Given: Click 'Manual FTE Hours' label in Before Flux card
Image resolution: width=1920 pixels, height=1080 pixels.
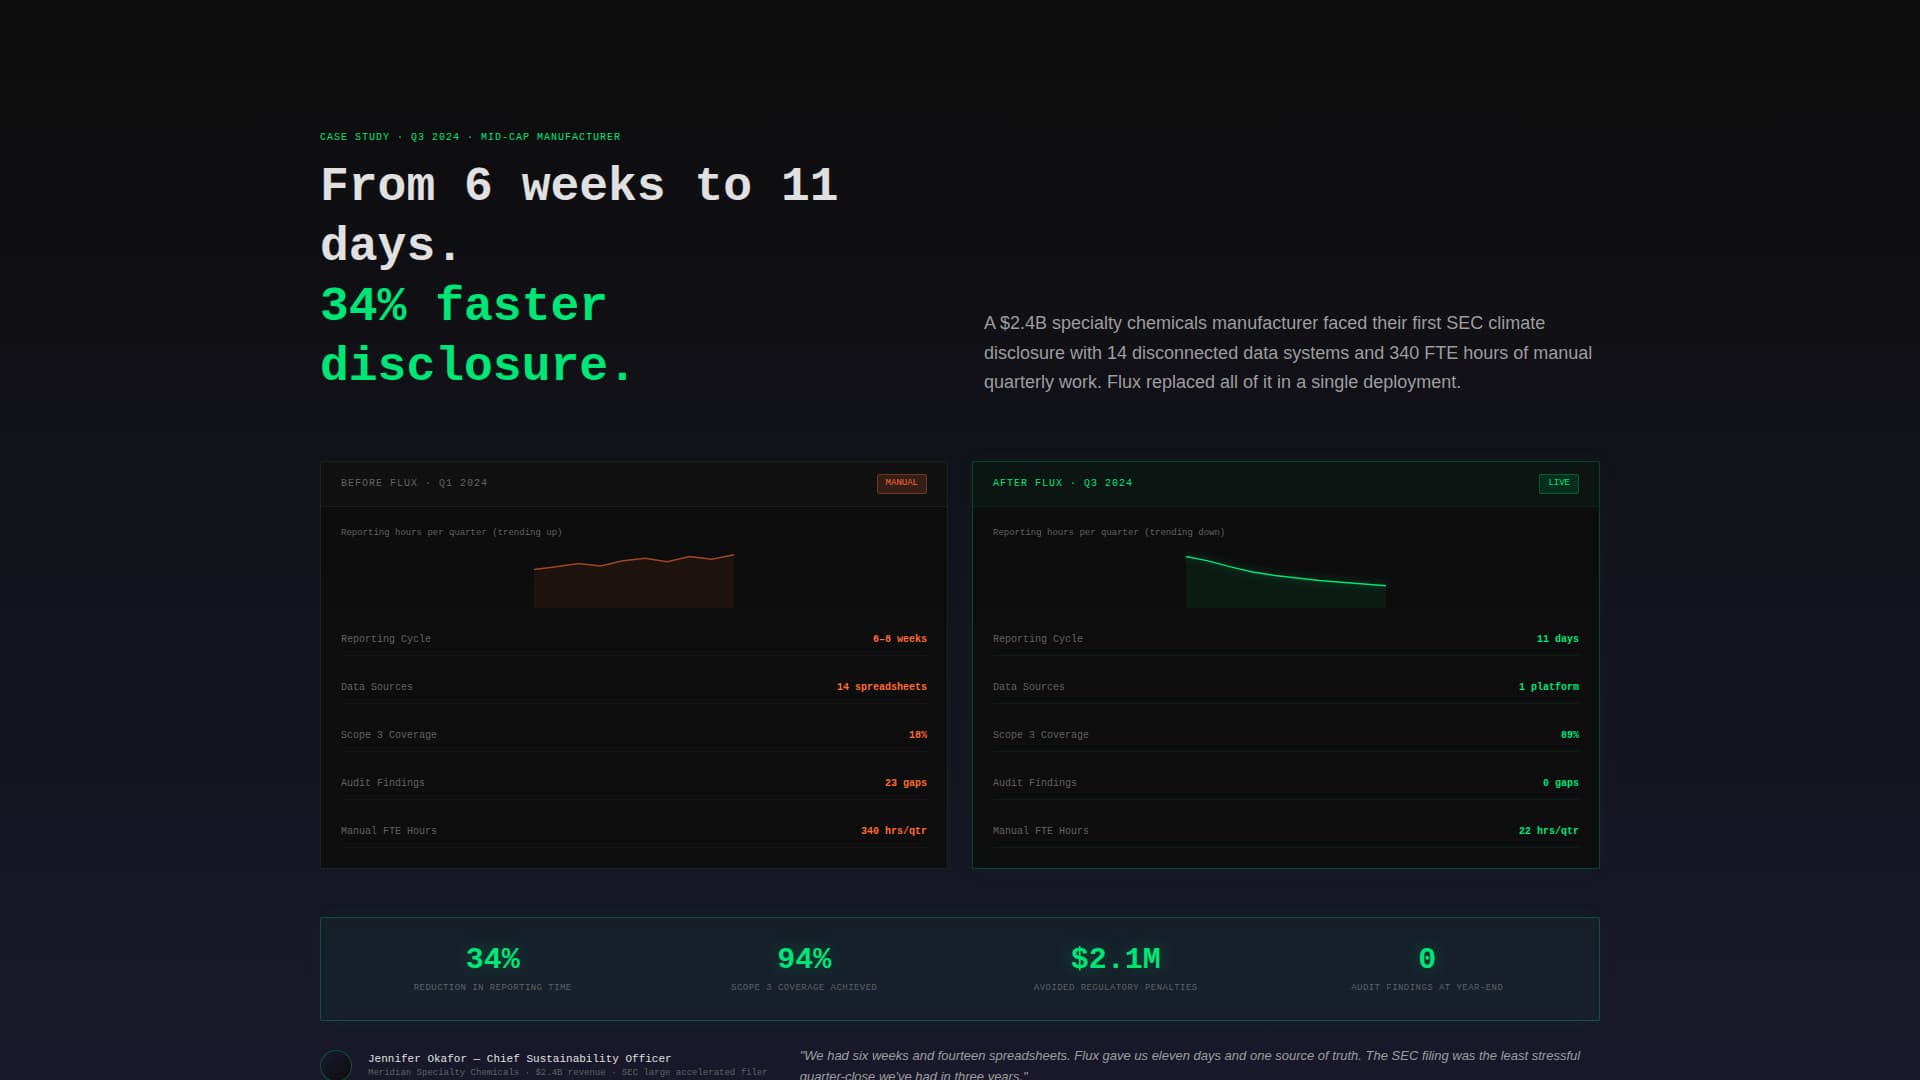Looking at the screenshot, I should point(389,831).
